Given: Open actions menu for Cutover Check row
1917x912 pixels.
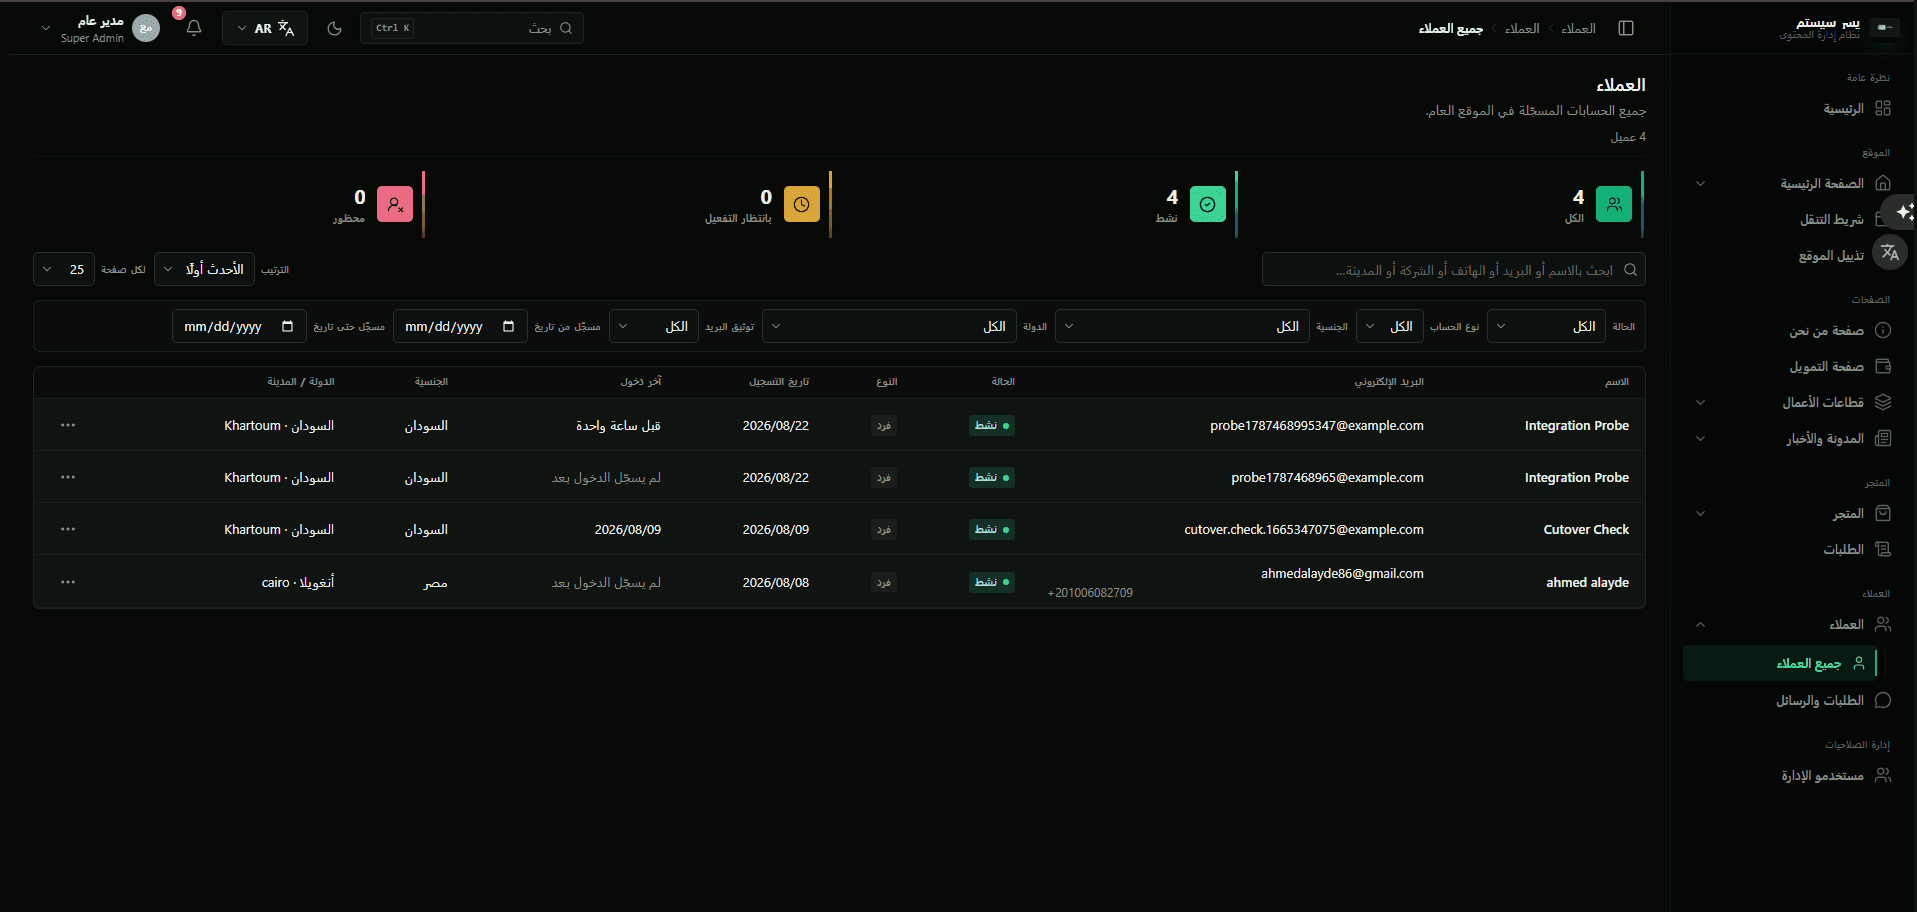Looking at the screenshot, I should 68,529.
